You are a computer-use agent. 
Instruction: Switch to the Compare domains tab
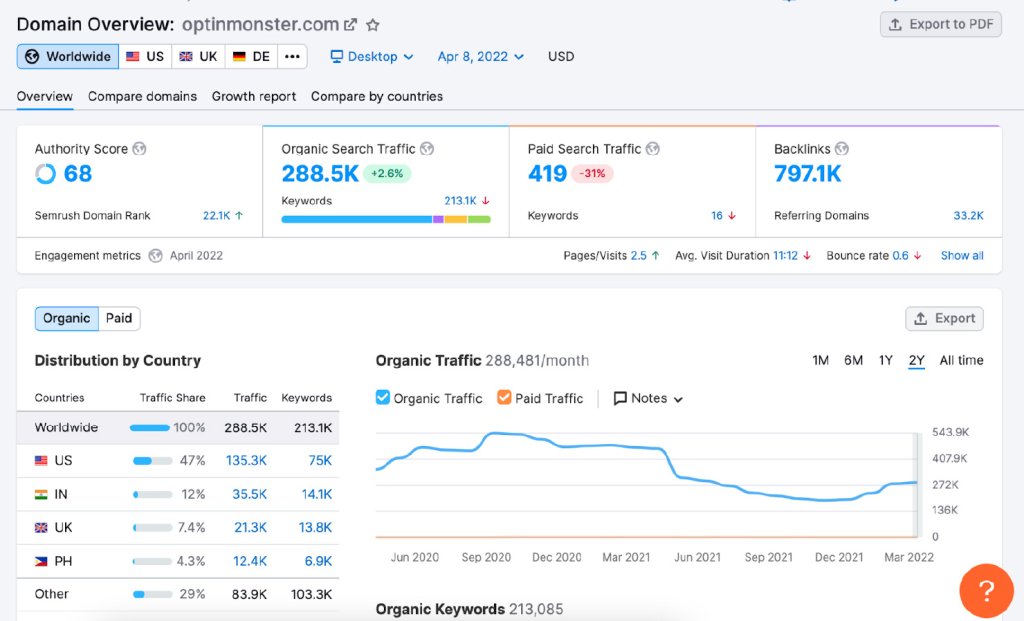coord(142,96)
